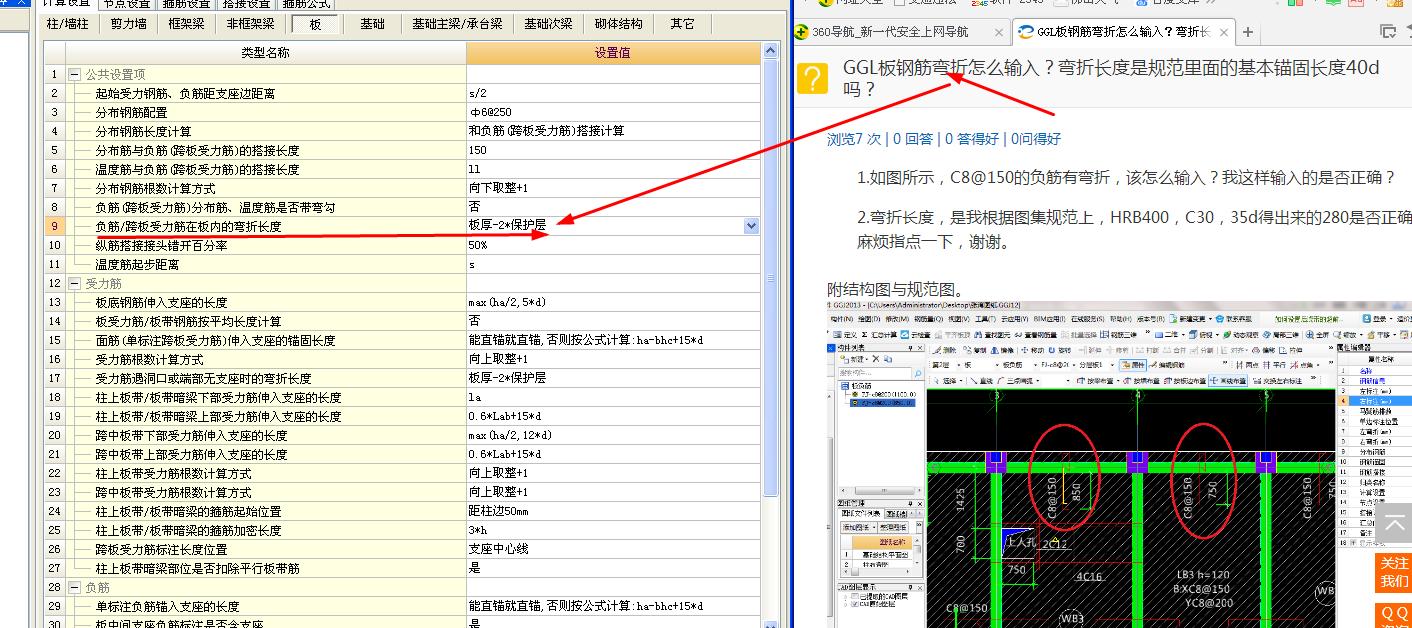Click value max(ha/2,5*d) in row 13
1412x628 pixels.
point(613,302)
